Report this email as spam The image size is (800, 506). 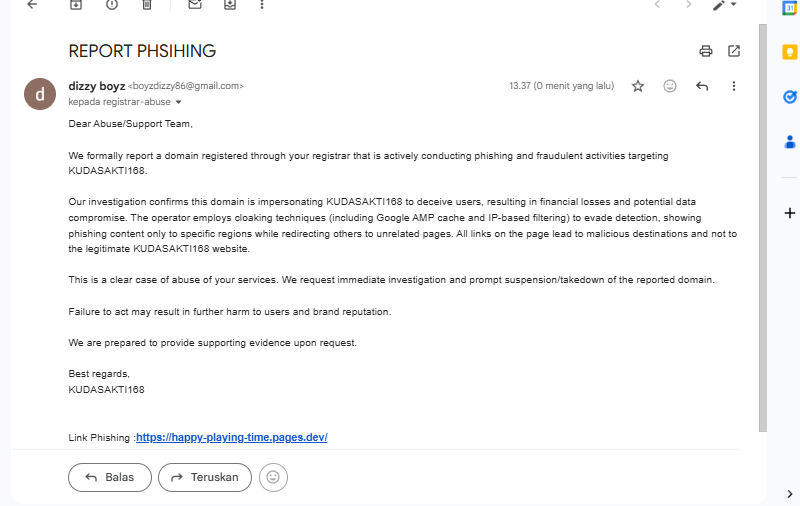111,5
